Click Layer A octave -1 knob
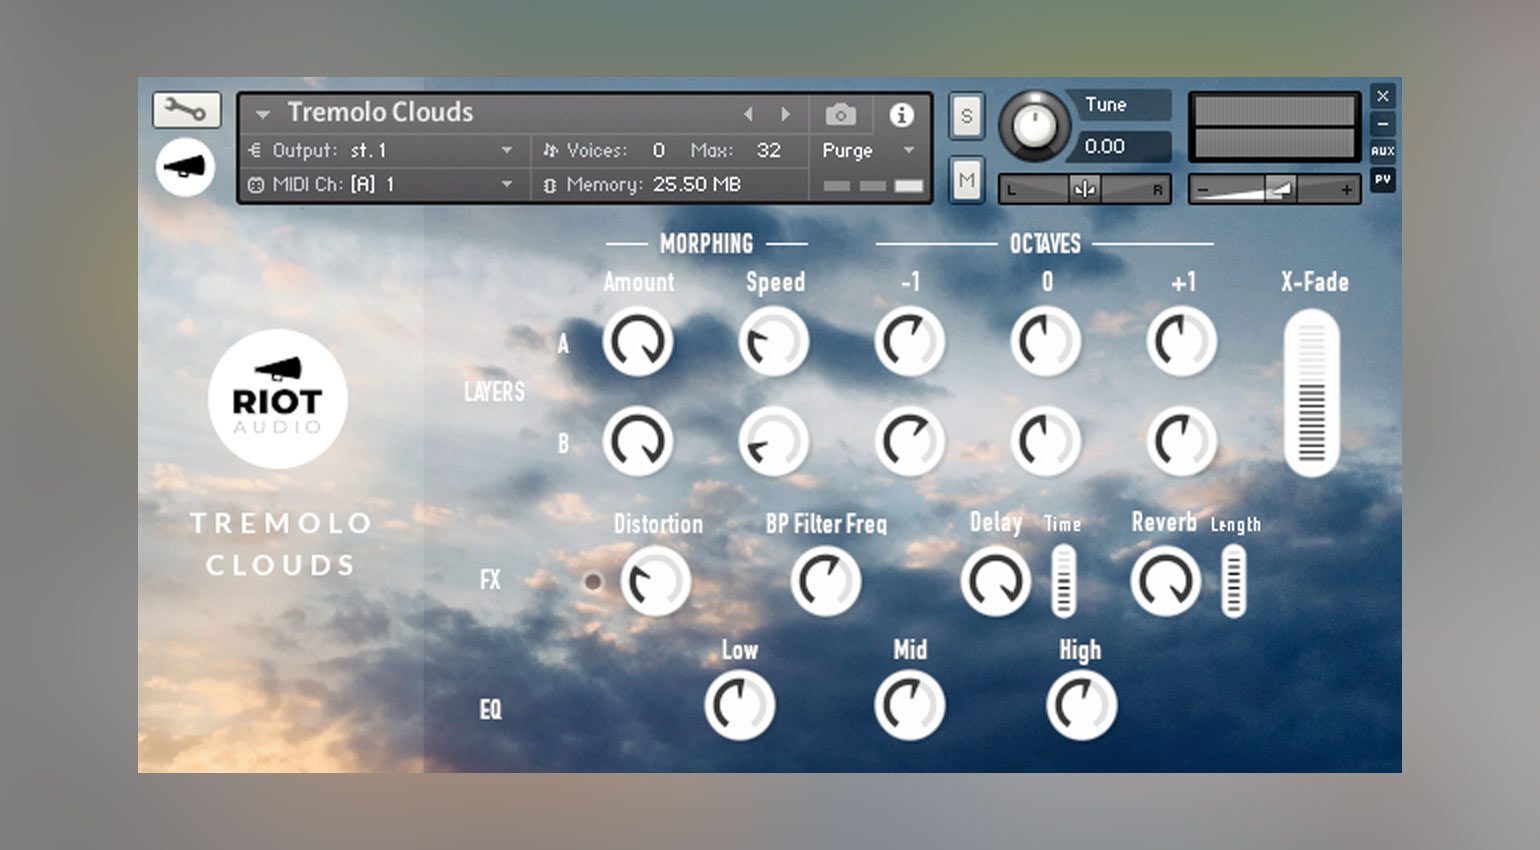This screenshot has width=1540, height=850. click(x=910, y=341)
